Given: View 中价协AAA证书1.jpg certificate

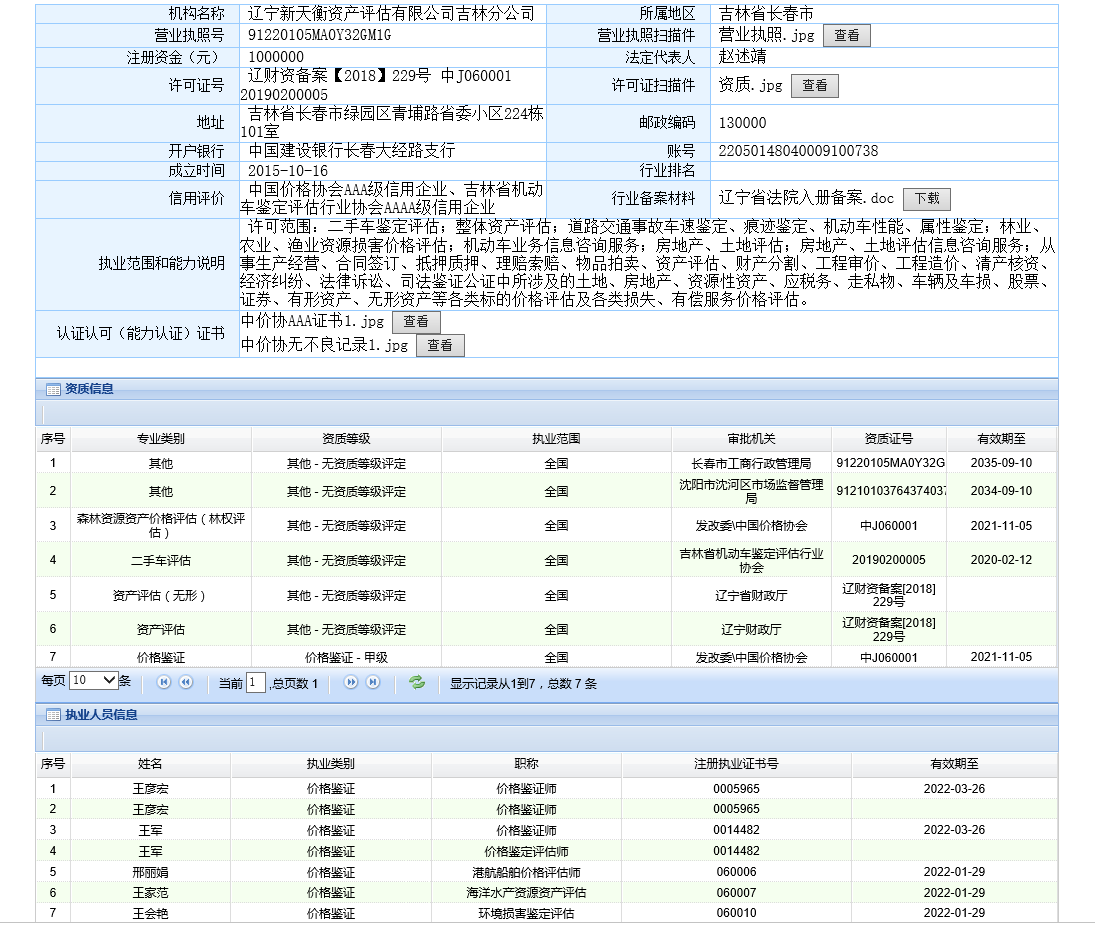Looking at the screenshot, I should point(416,321).
